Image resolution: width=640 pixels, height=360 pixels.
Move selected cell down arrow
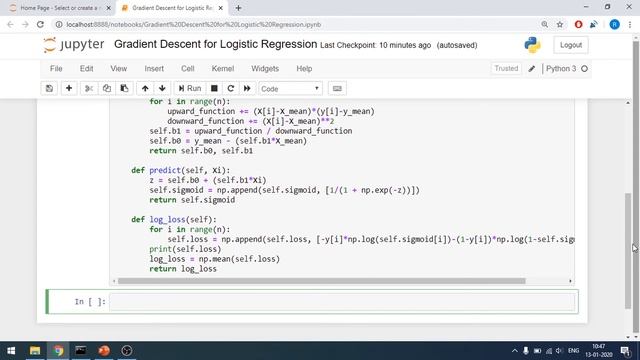[162, 89]
